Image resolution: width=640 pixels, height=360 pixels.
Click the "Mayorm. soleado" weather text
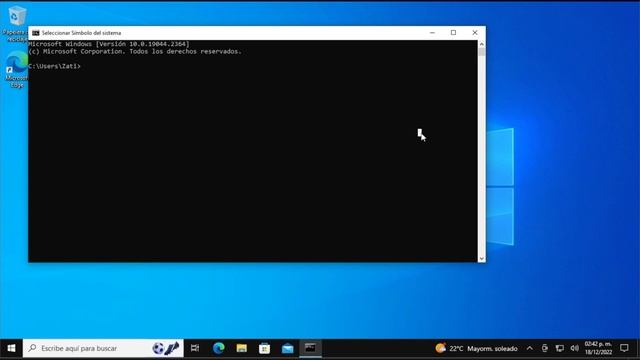492,349
